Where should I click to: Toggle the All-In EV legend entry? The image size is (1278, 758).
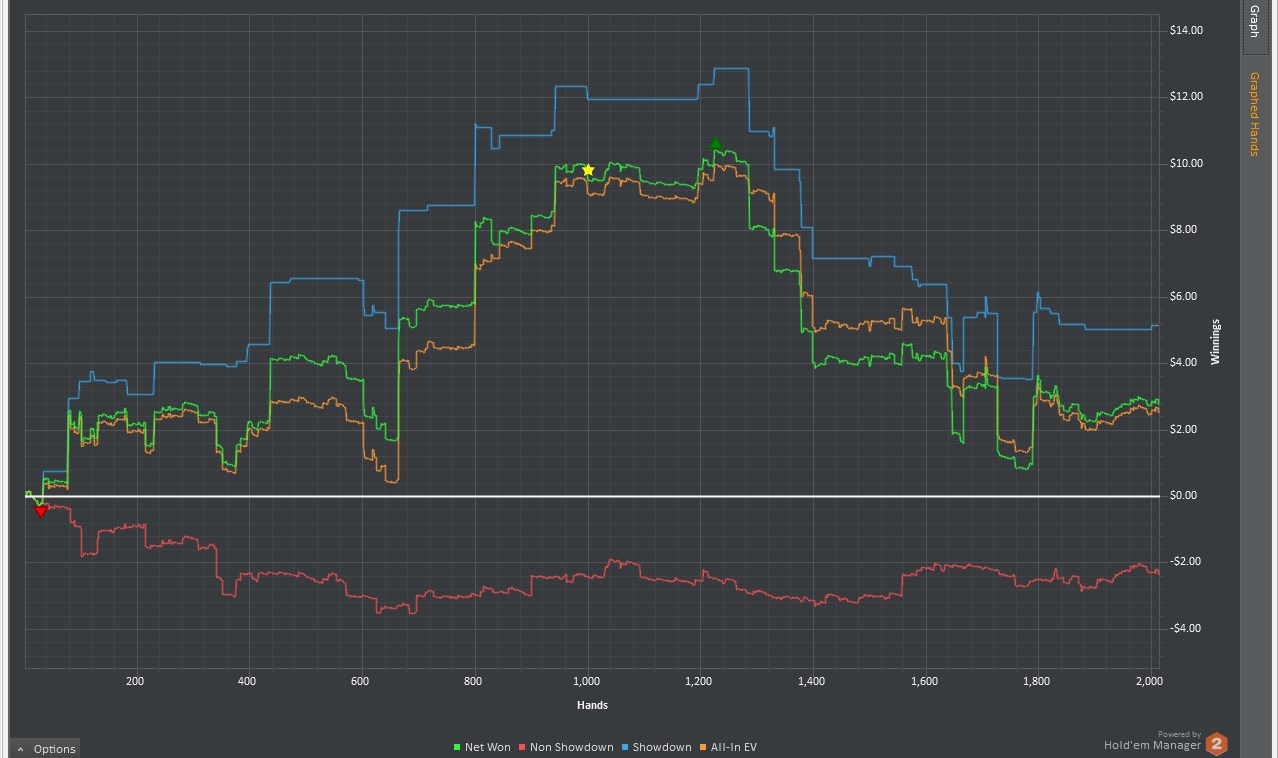[728, 747]
